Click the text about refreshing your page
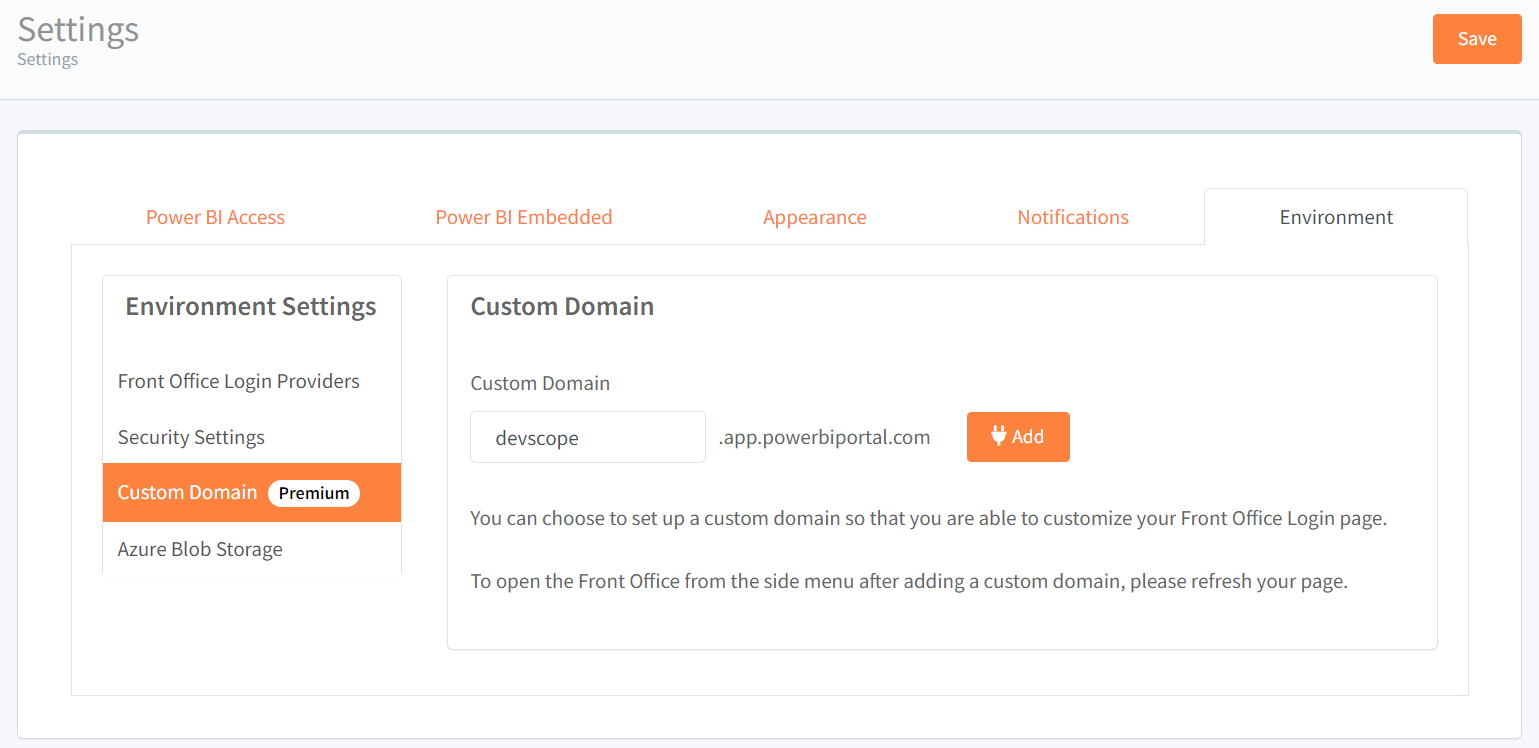 coord(909,581)
